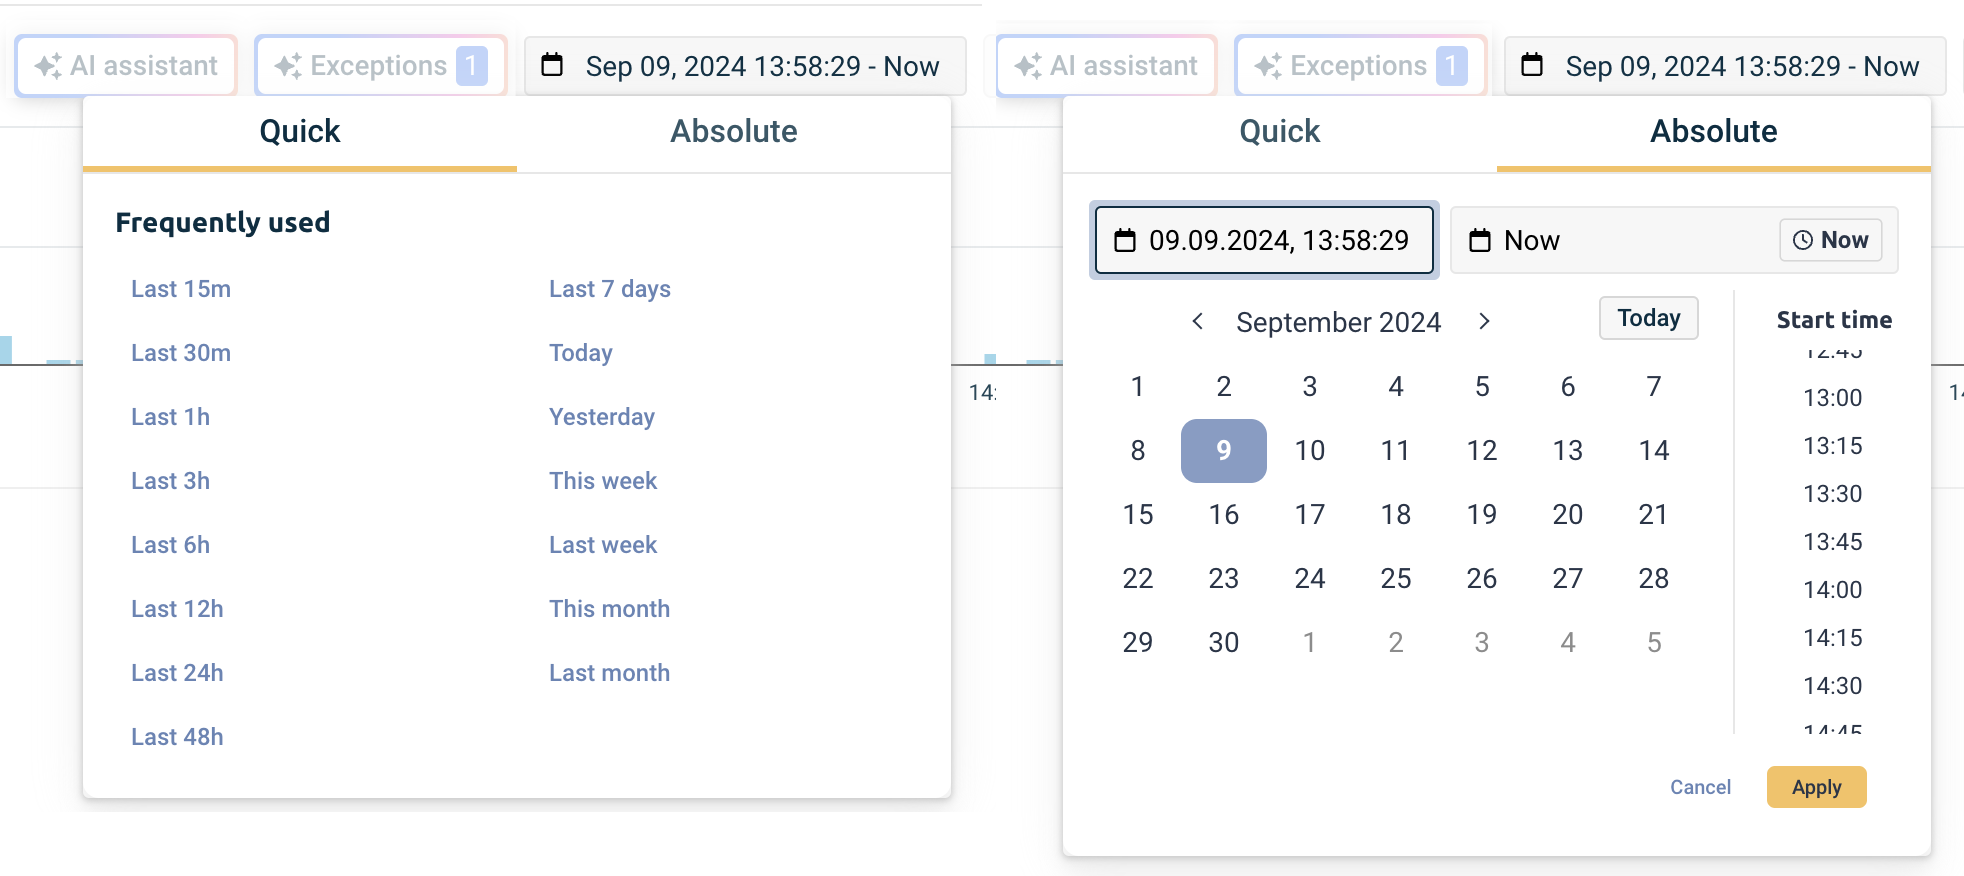Choose This month quick range

click(609, 609)
